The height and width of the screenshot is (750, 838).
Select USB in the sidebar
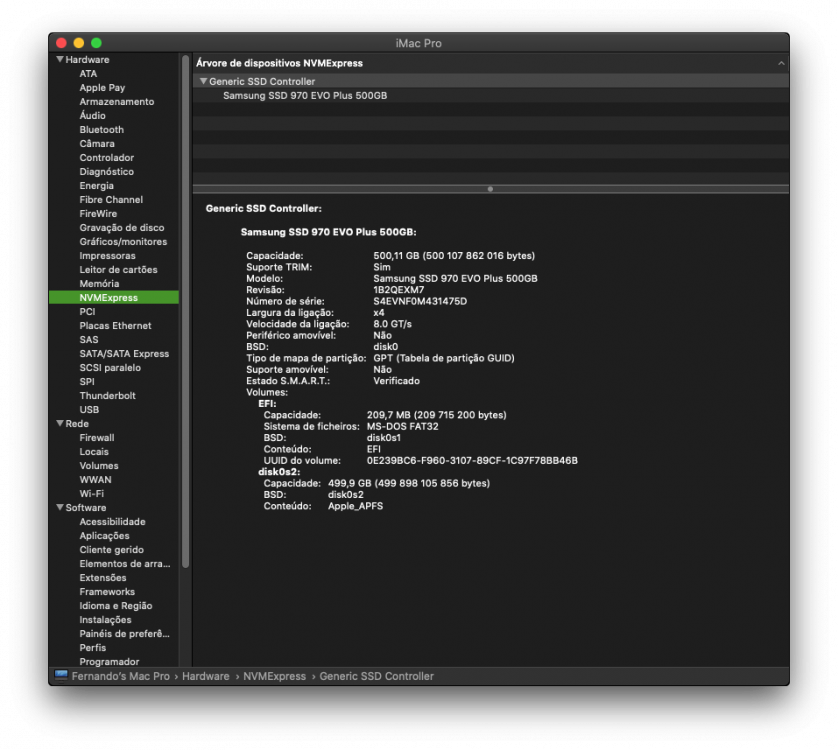point(89,409)
